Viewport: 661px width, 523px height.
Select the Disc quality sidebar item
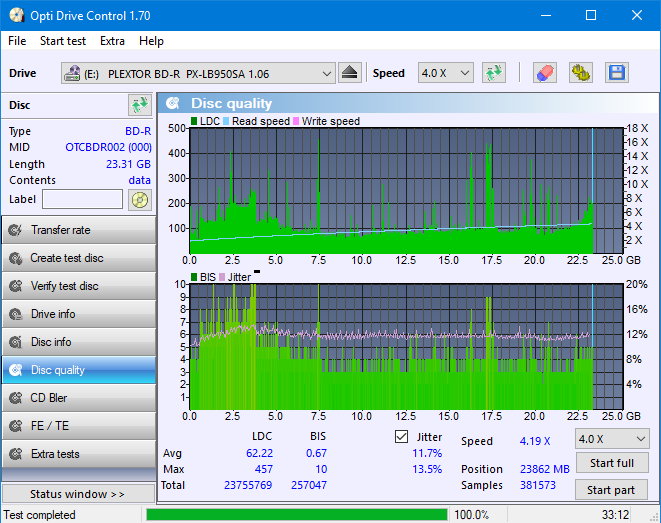pos(79,370)
